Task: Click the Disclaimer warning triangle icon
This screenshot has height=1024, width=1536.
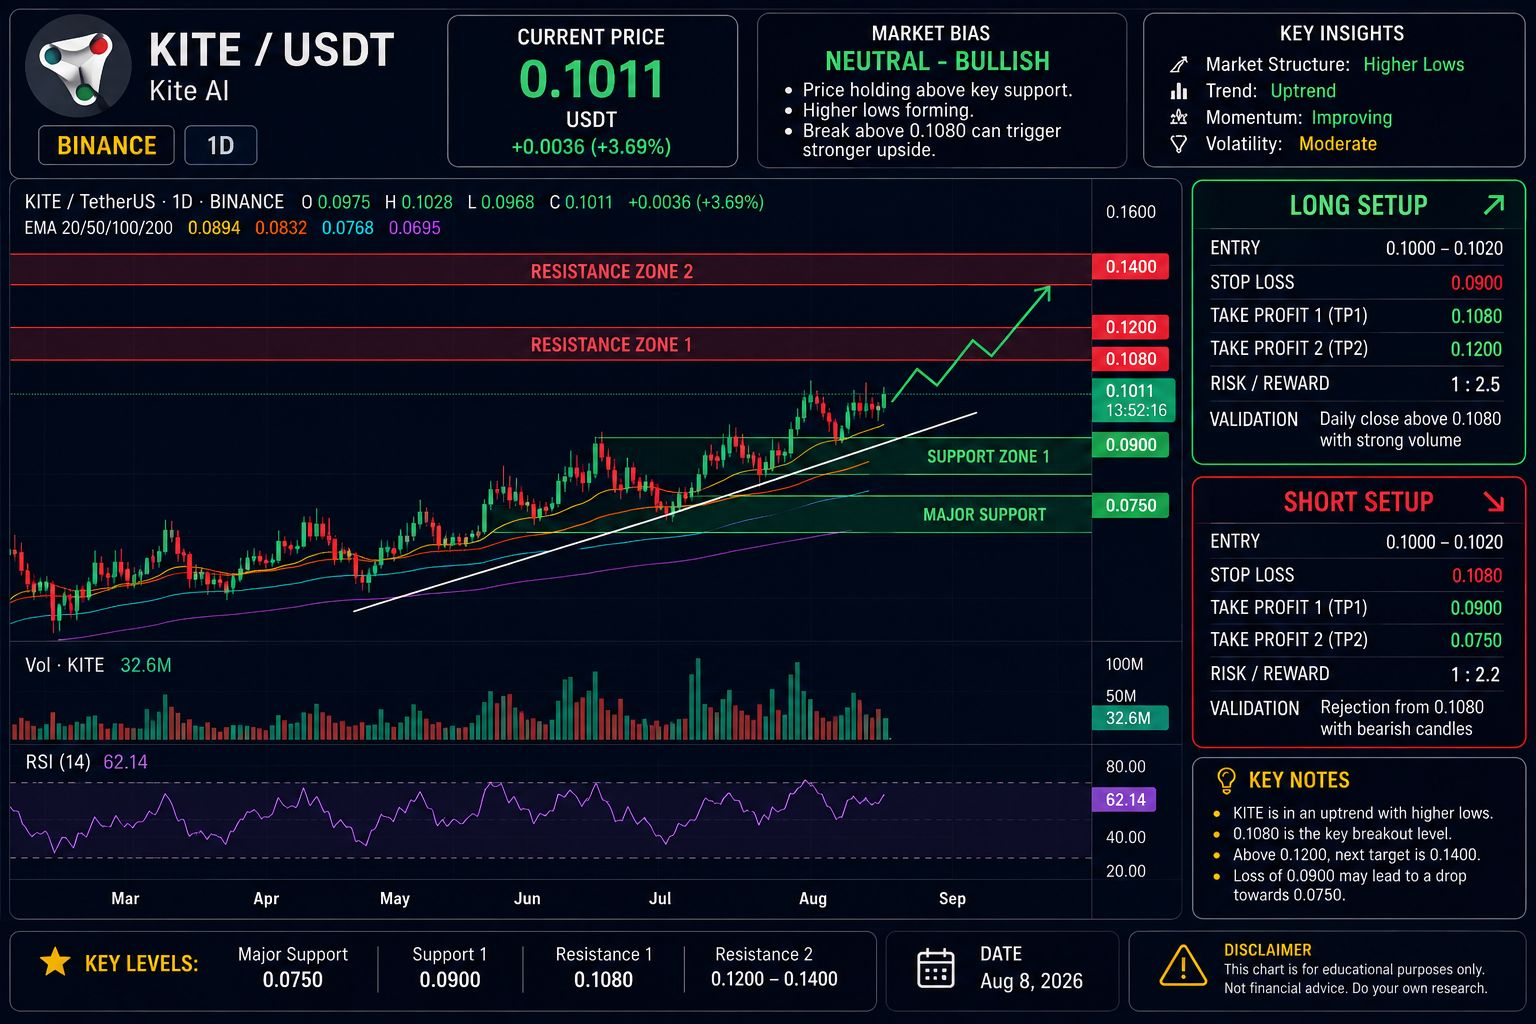Action: (x=1183, y=967)
